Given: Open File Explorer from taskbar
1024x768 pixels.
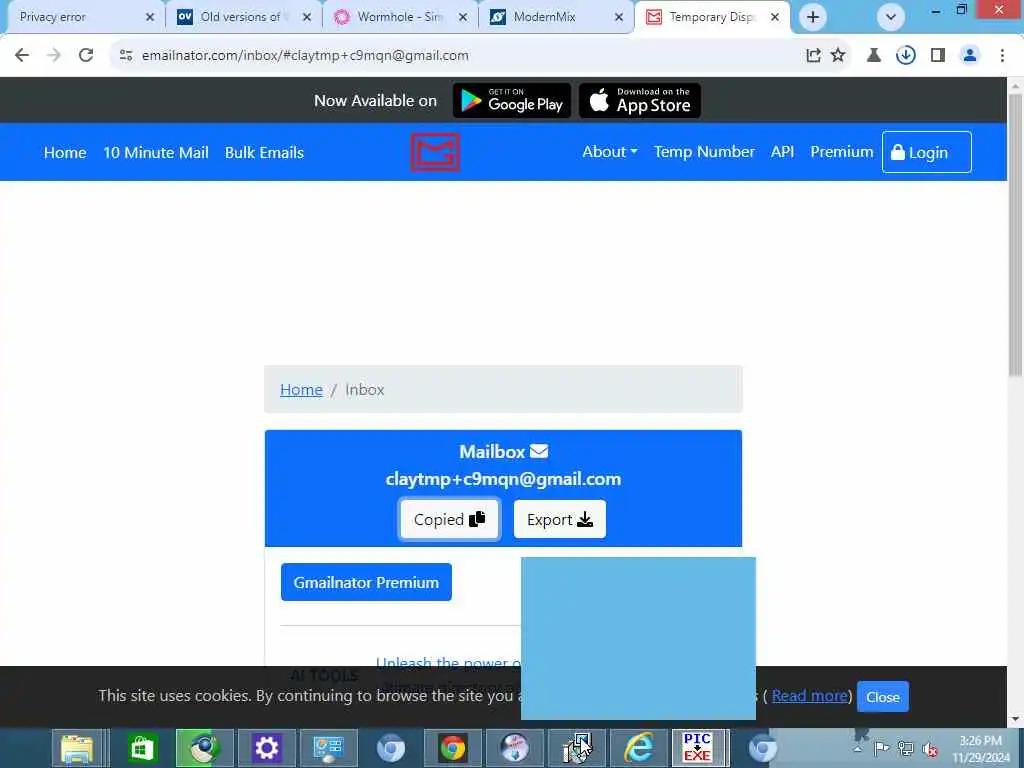Looking at the screenshot, I should [x=77, y=748].
